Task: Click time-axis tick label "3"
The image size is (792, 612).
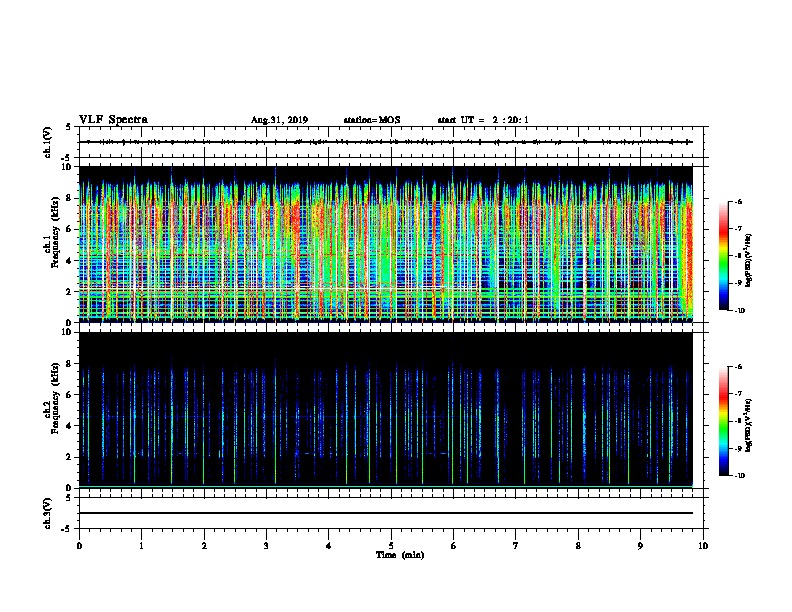Action: pyautogui.click(x=266, y=546)
